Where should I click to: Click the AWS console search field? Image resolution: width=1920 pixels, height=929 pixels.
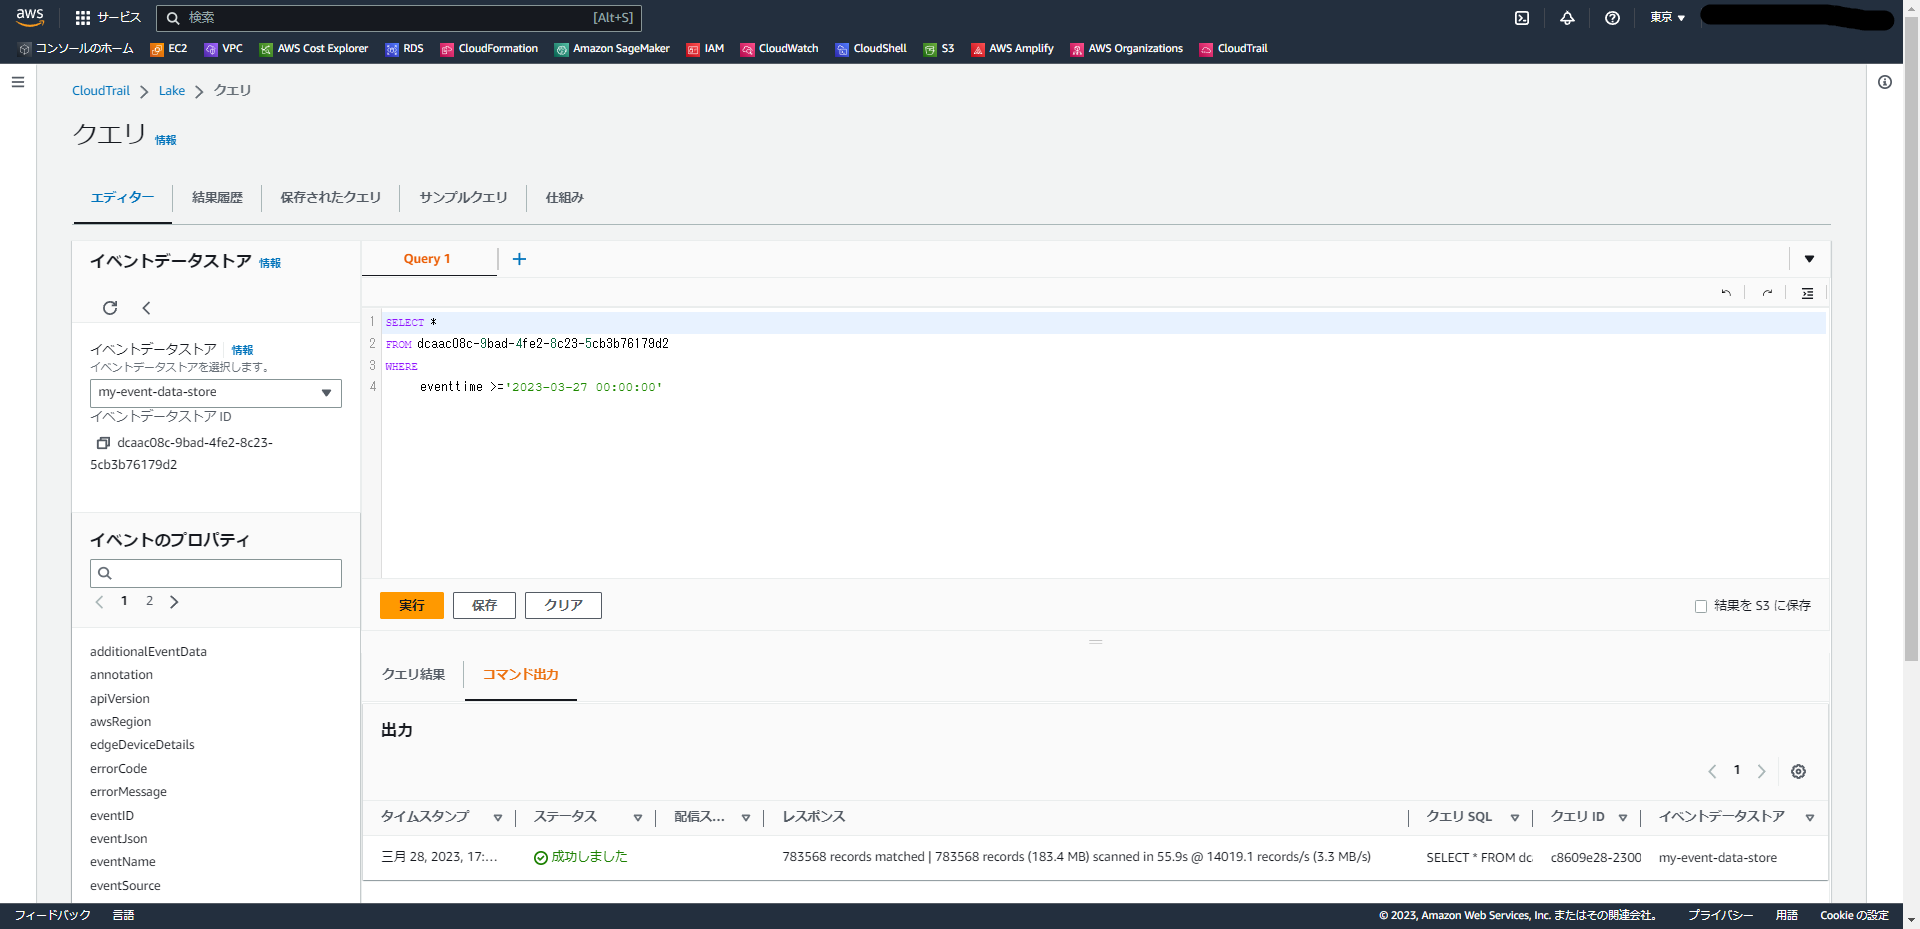pyautogui.click(x=399, y=18)
